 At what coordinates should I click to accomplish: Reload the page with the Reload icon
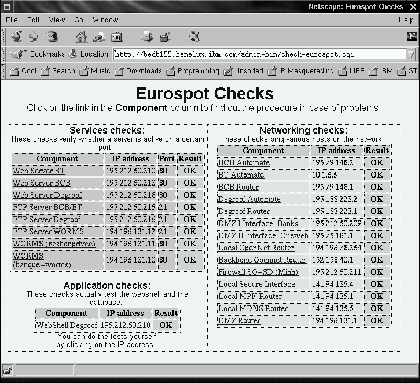tap(52, 37)
